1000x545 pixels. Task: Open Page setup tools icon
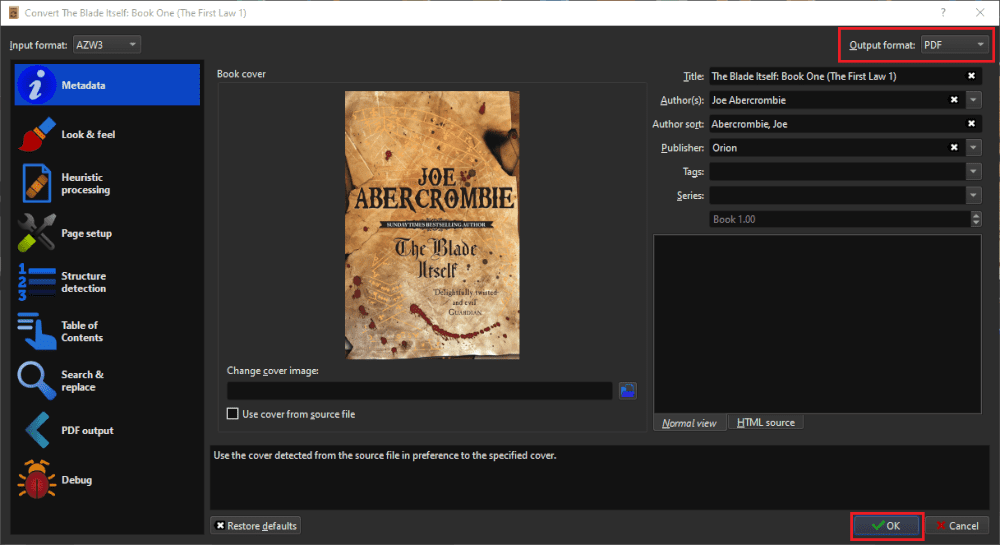[x=36, y=233]
